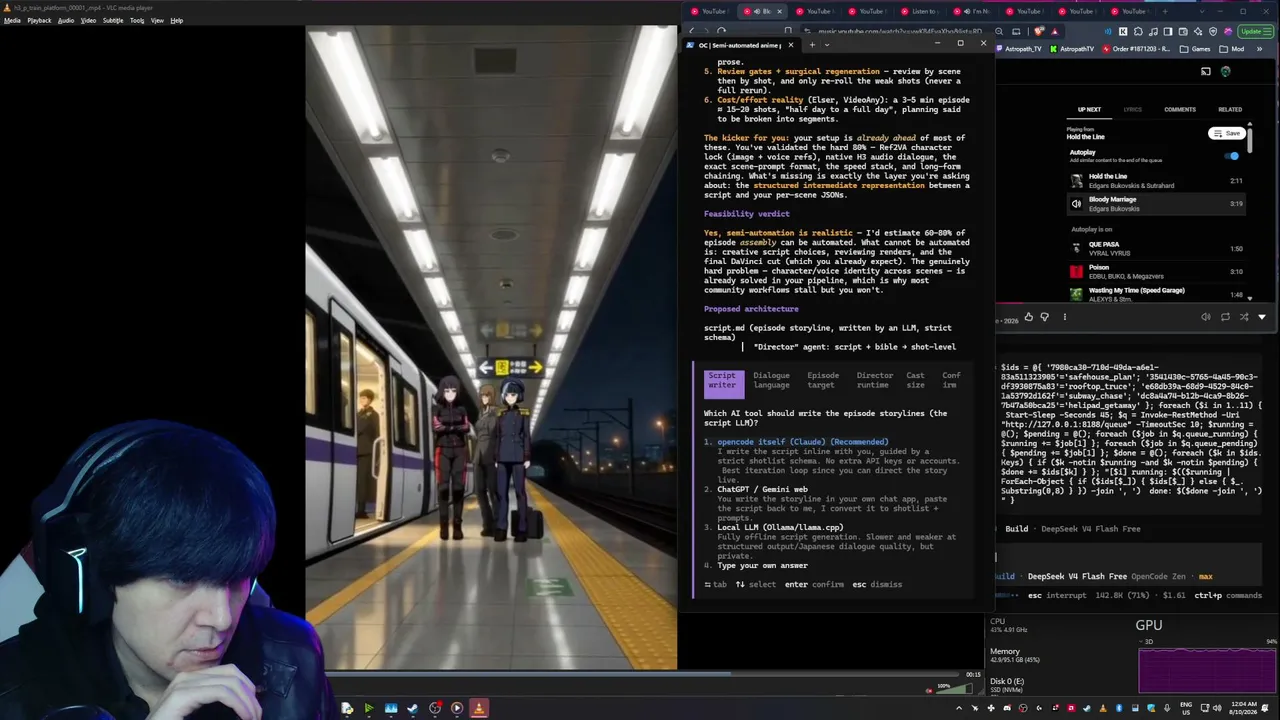Open new terminal tab with plus icon

pos(812,45)
